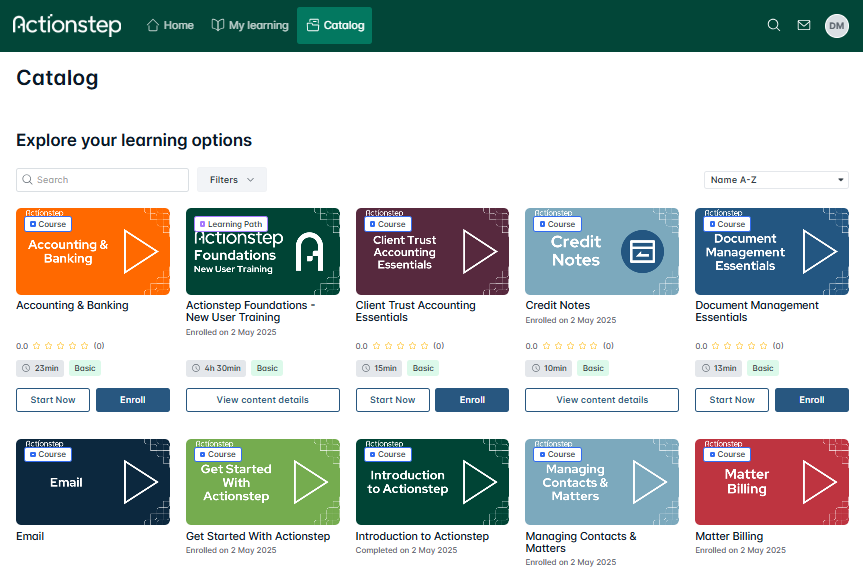The image size is (863, 569).
Task: View content details for Actionstep Foundations
Action: [263, 400]
